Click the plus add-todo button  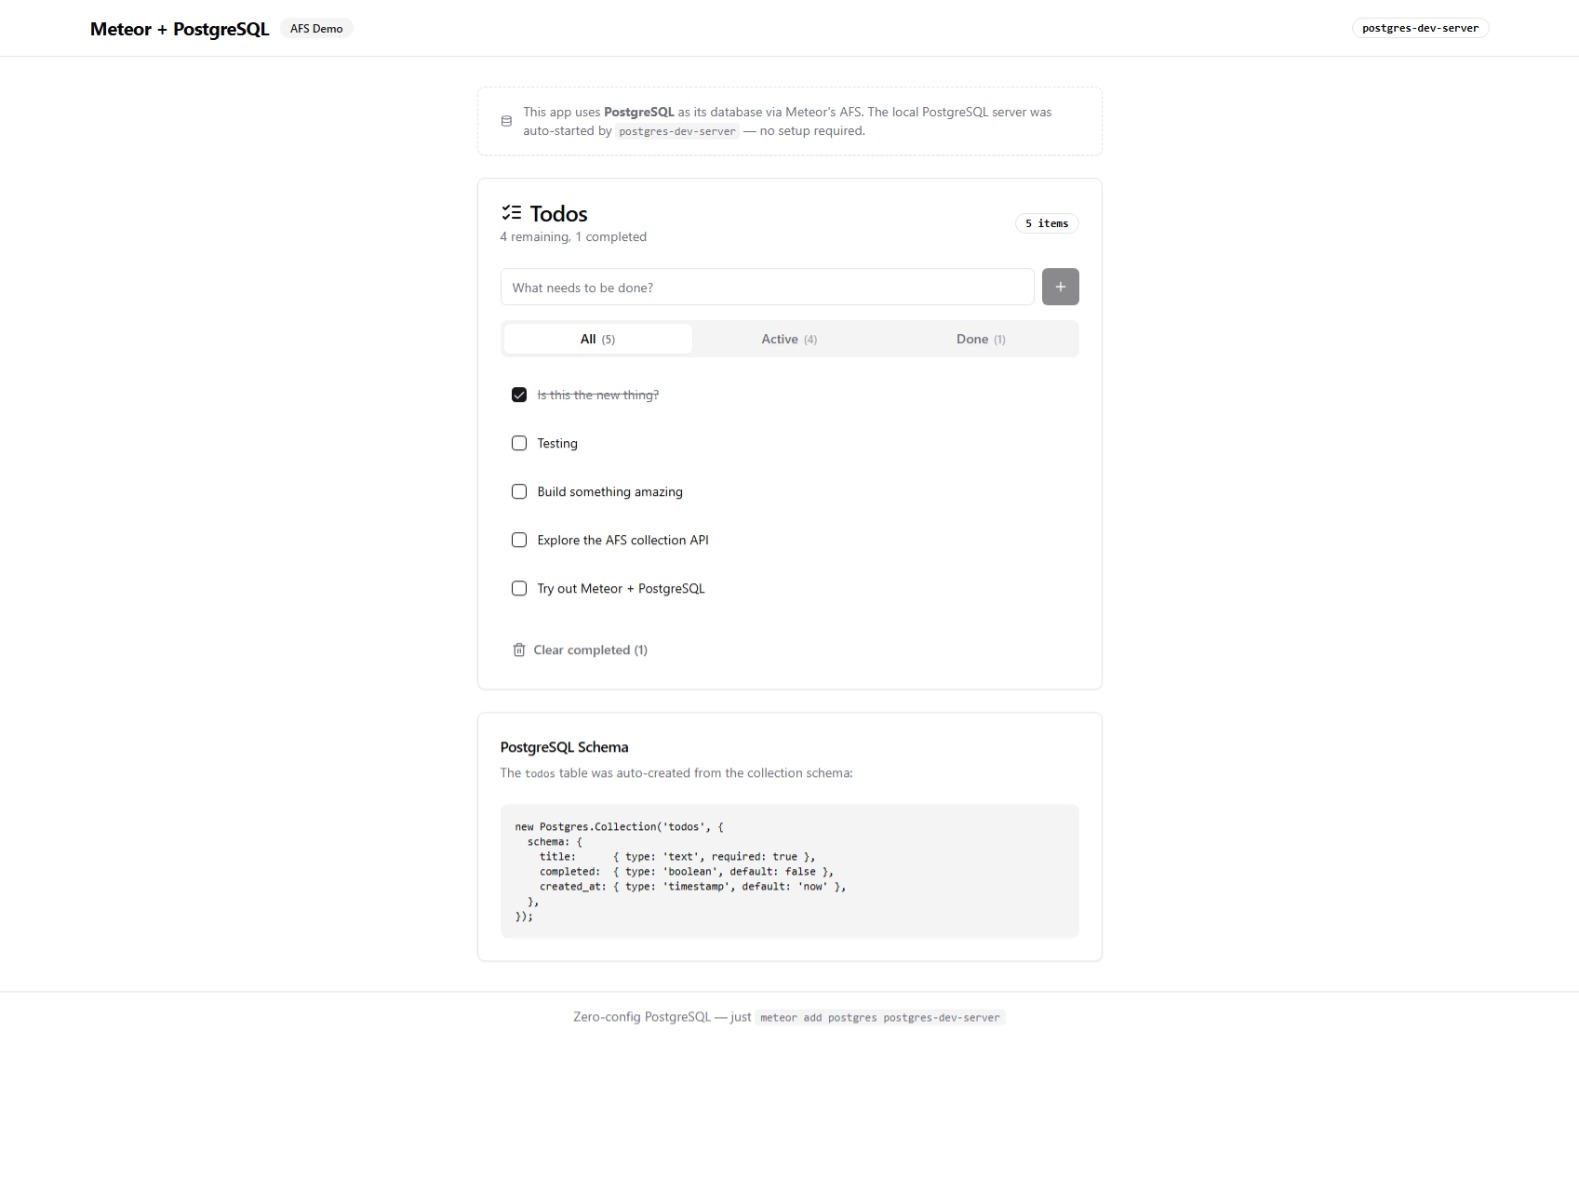click(x=1060, y=287)
